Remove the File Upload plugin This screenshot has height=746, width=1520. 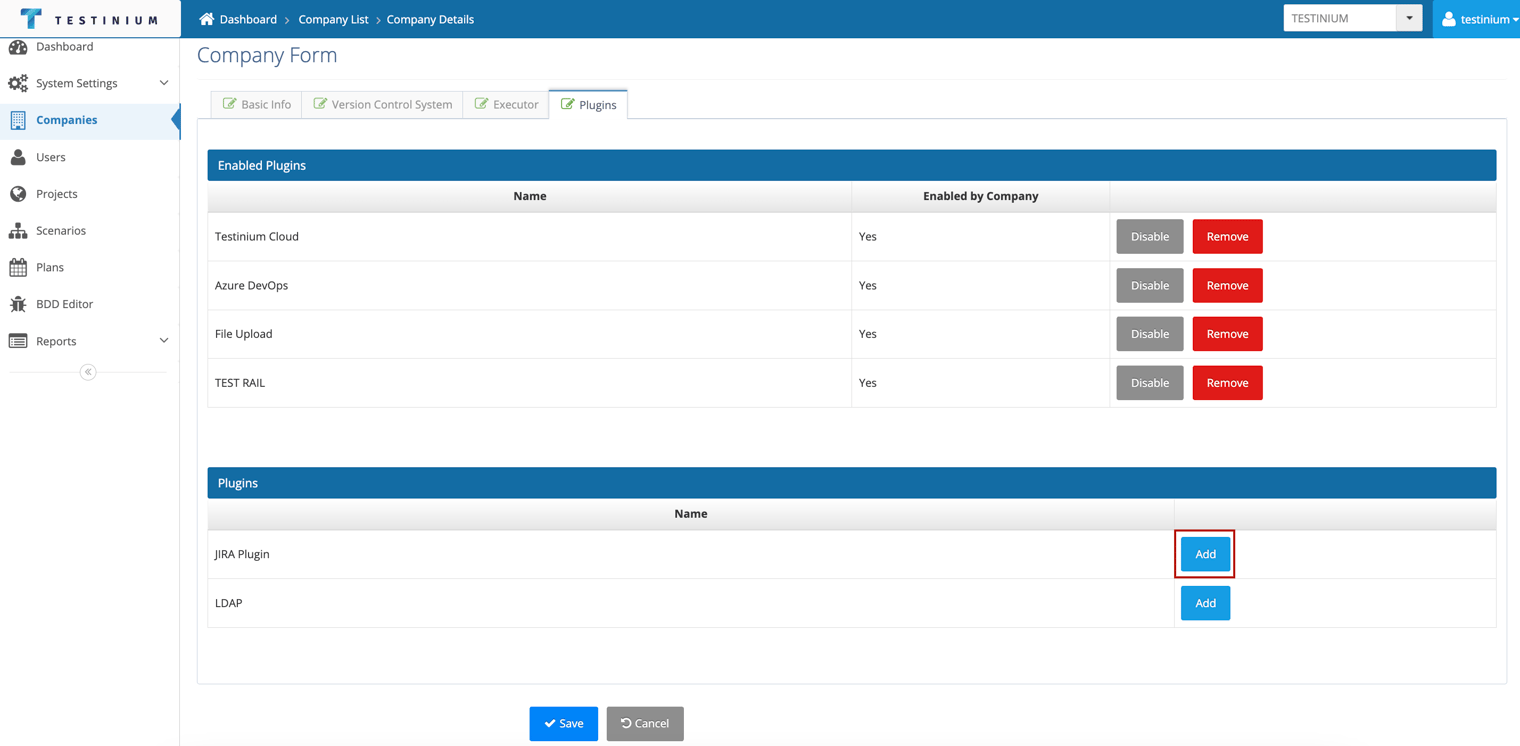(1227, 334)
